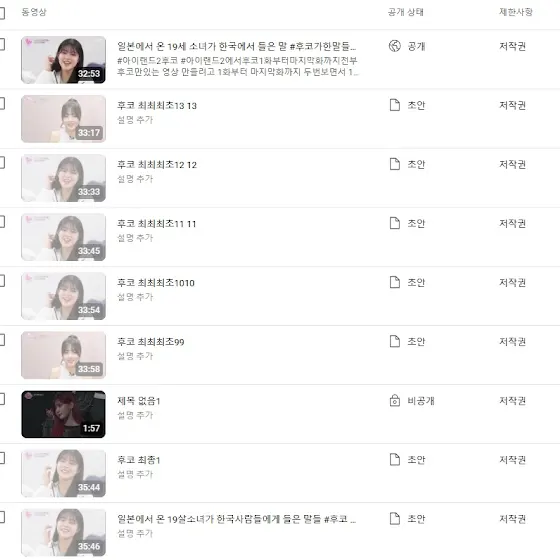The height and width of the screenshot is (560, 560).
Task: Click the 공개 상태 column header
Action: click(x=406, y=12)
